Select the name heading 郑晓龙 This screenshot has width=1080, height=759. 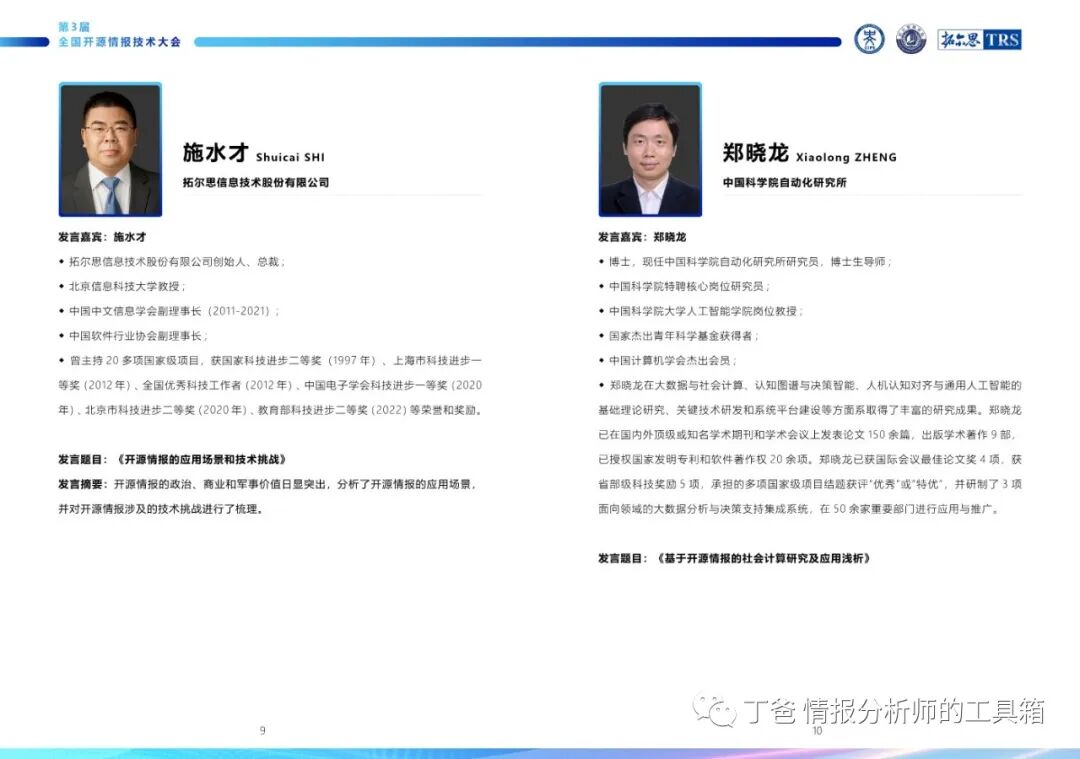coord(755,153)
